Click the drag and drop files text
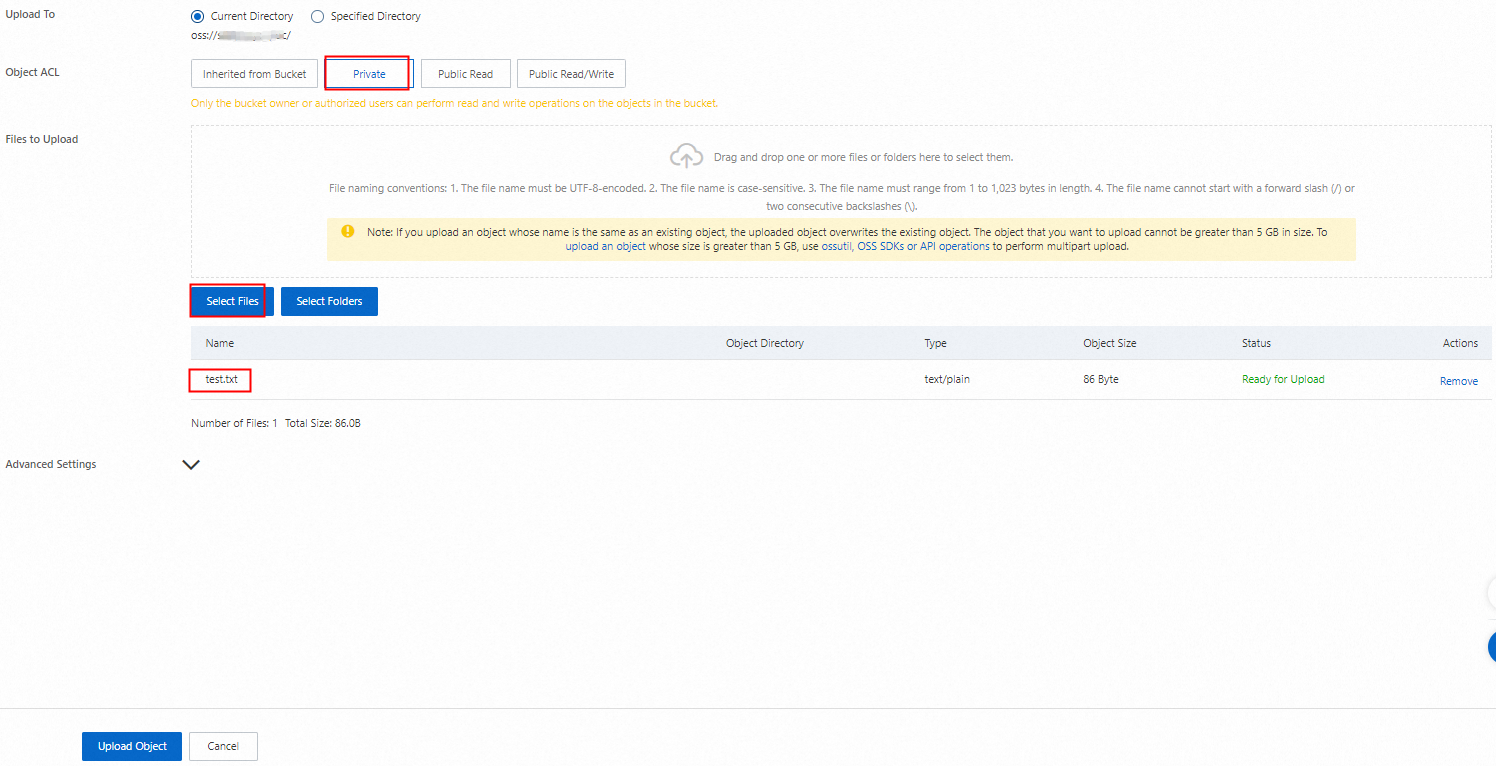 [x=863, y=157]
